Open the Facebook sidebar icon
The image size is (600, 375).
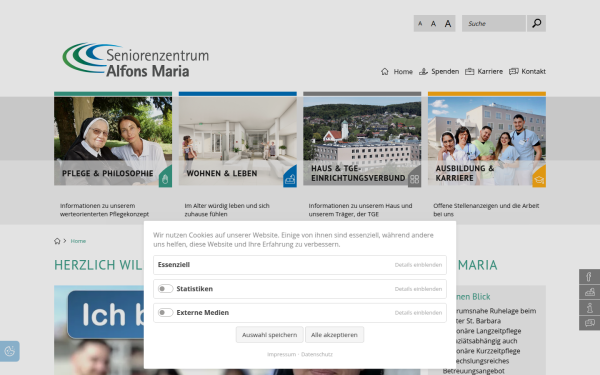[589, 276]
